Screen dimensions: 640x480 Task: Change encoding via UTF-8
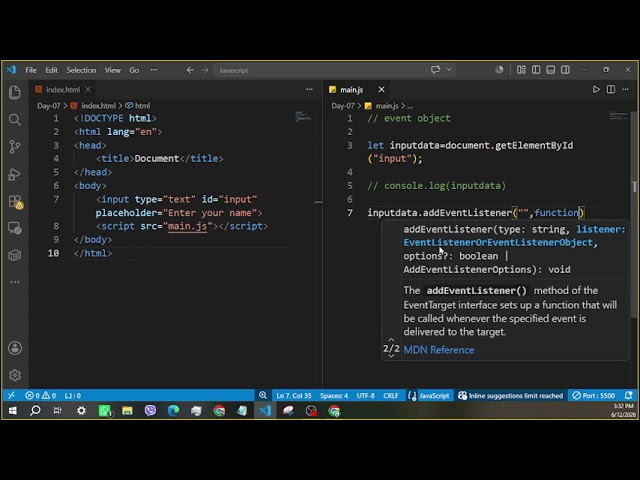pyautogui.click(x=365, y=396)
